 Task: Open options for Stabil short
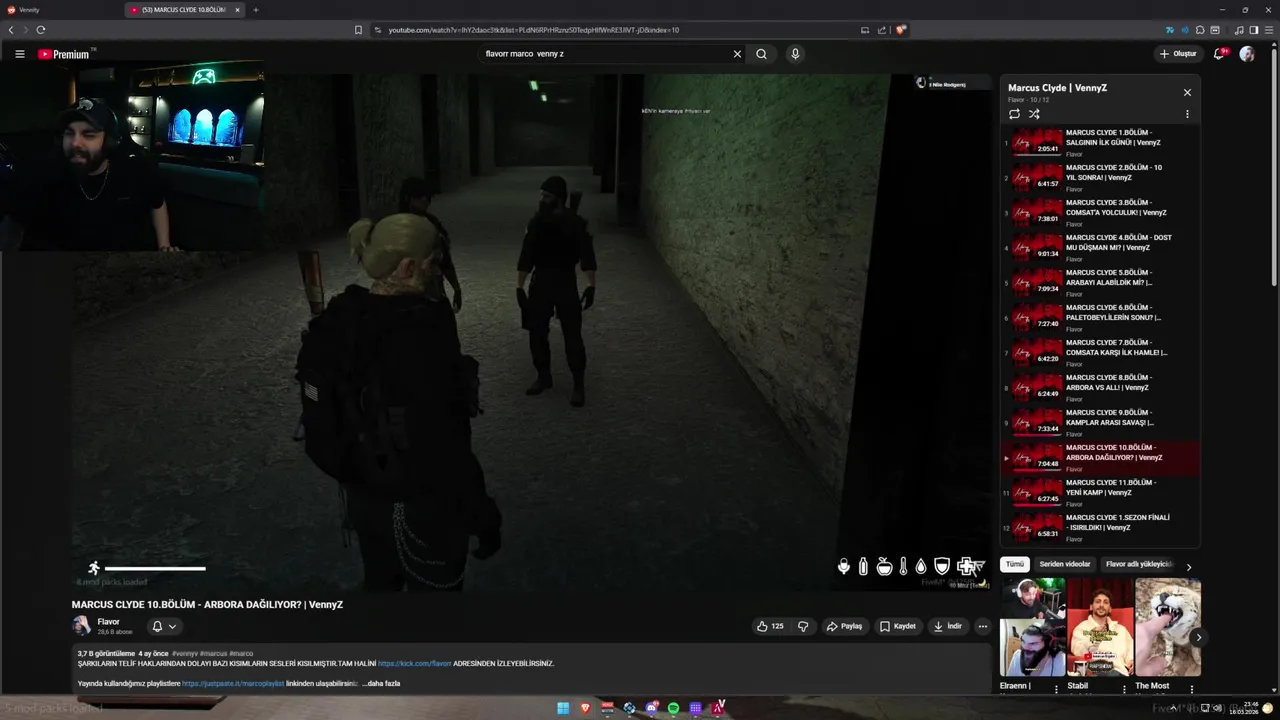click(x=1124, y=688)
